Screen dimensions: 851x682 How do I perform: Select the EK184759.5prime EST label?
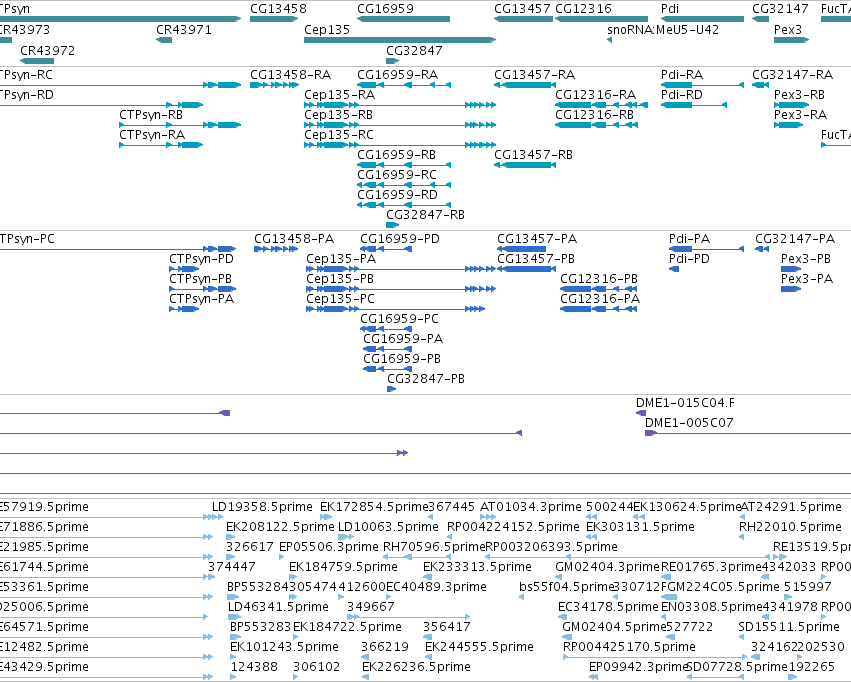click(343, 568)
